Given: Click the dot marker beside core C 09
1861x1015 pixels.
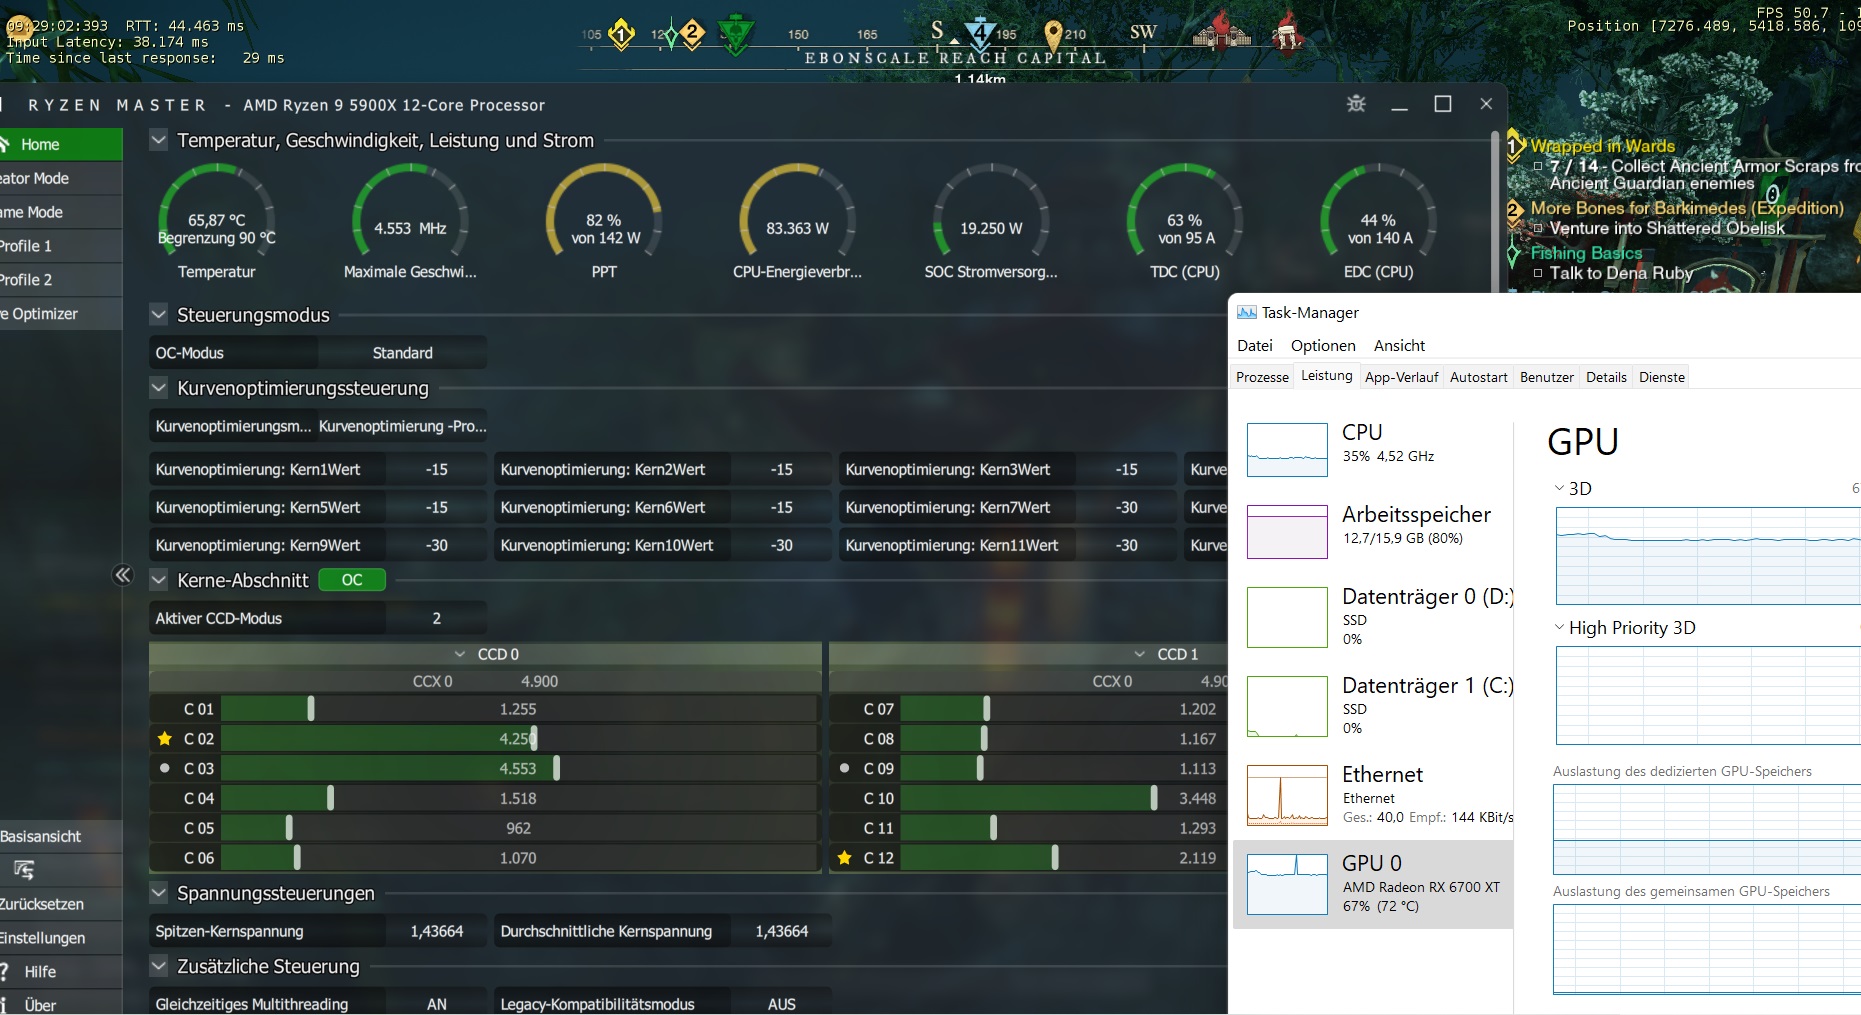Looking at the screenshot, I should 845,768.
